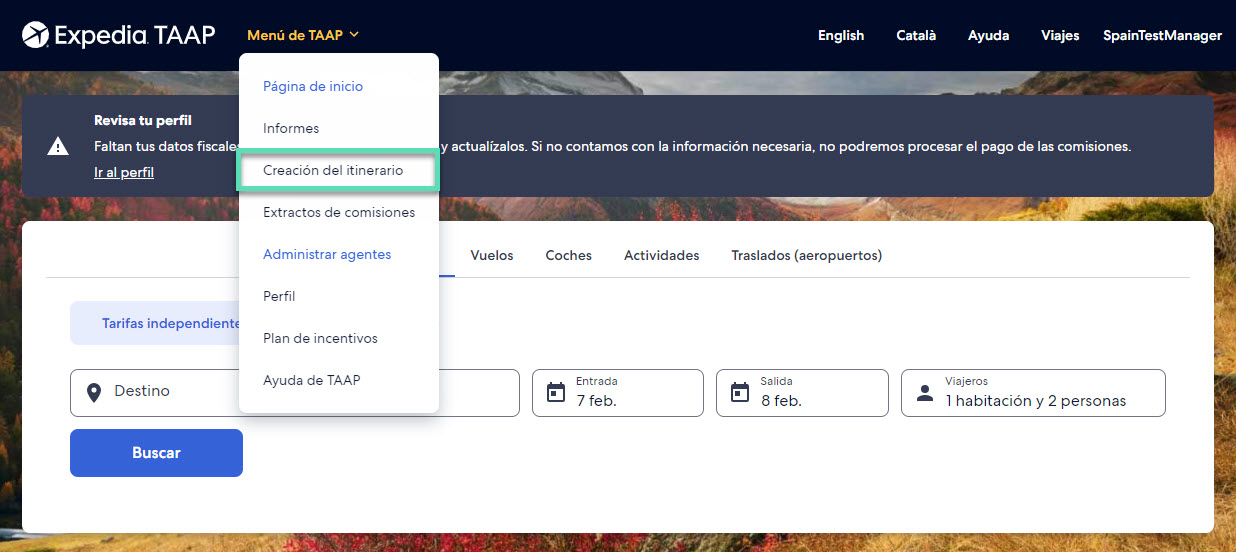Switch language to English

coord(841,35)
